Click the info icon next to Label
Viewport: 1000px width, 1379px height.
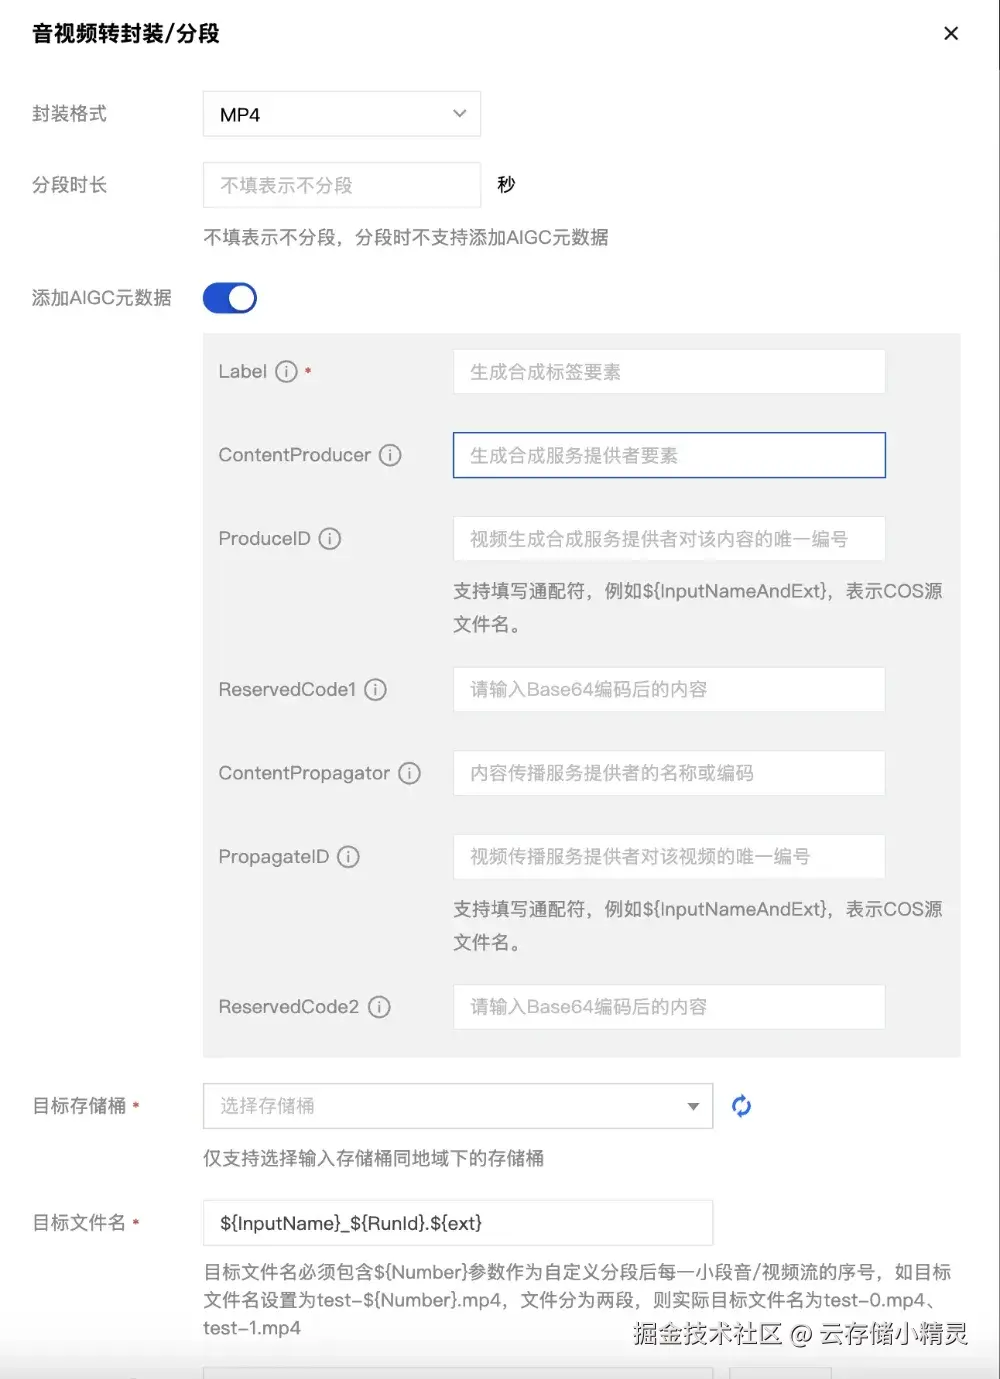click(286, 372)
